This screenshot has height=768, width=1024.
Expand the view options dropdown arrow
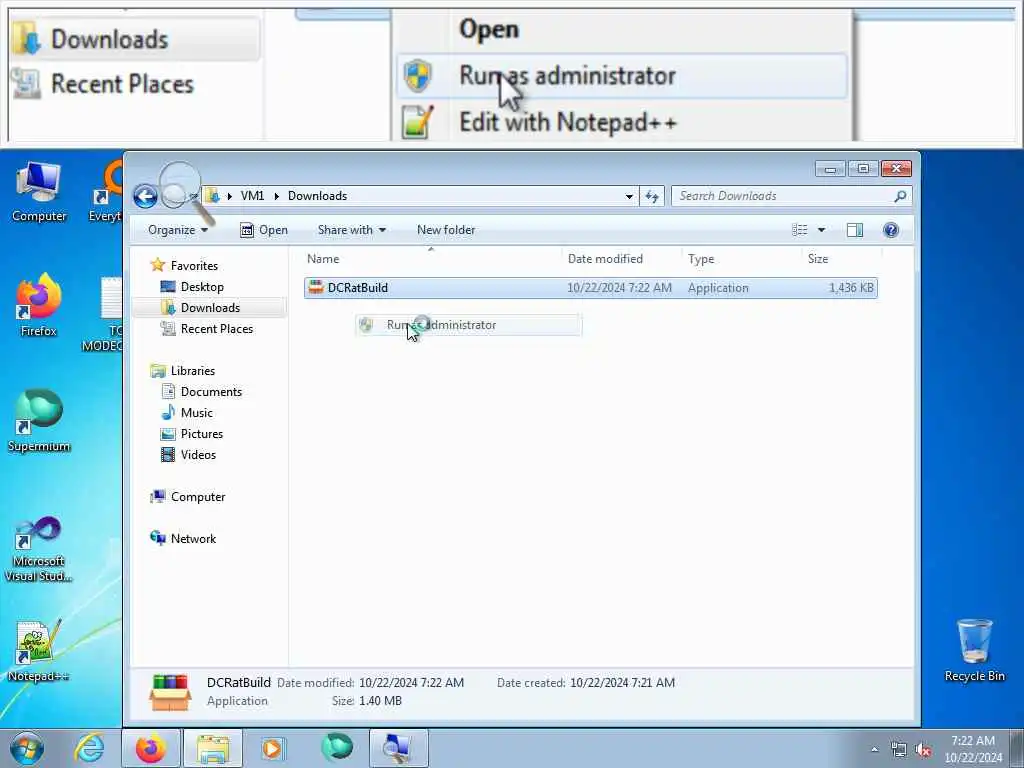(822, 230)
